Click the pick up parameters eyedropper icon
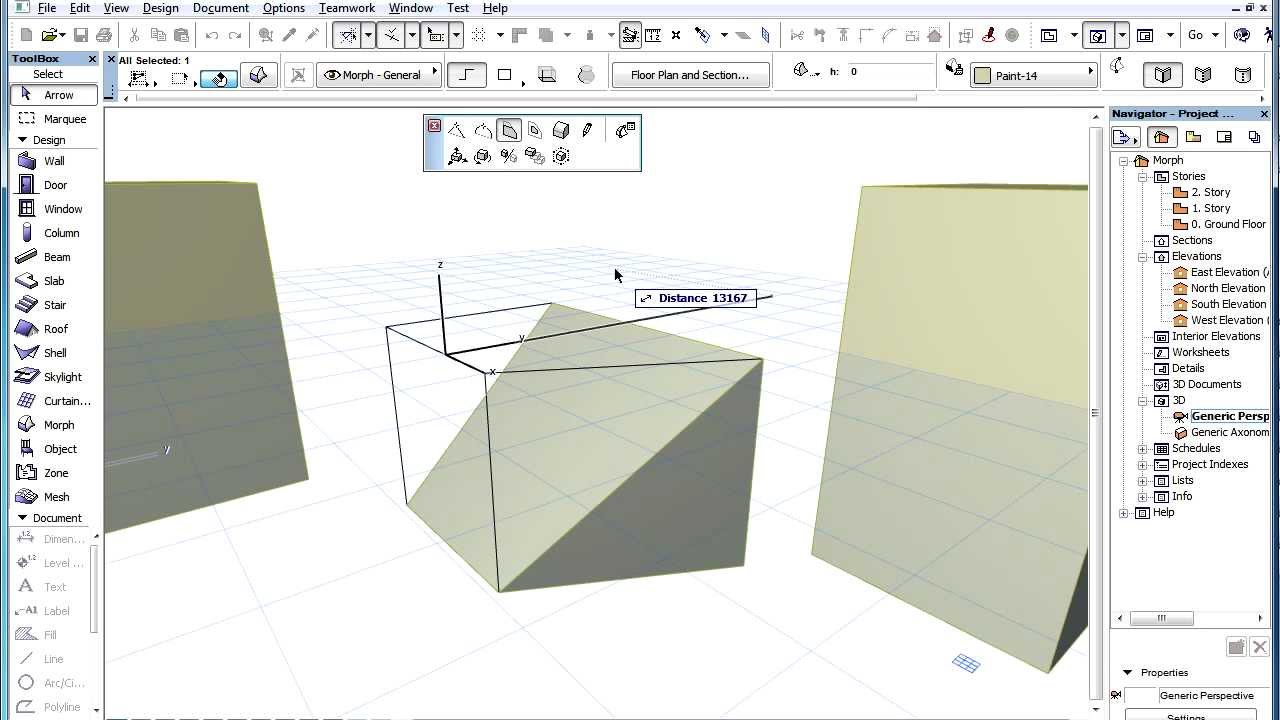Image resolution: width=1280 pixels, height=720 pixels. coord(290,35)
